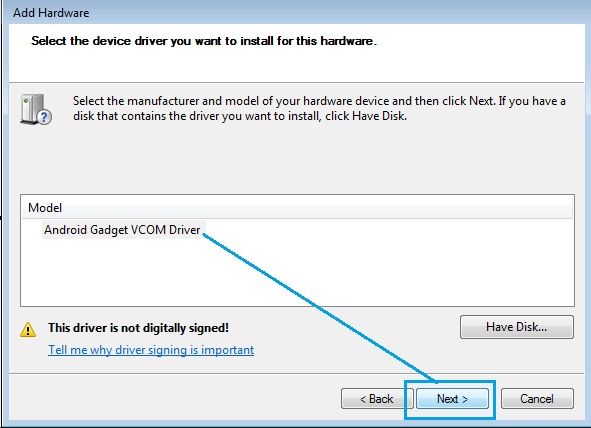Open the Have Disk... dialog
This screenshot has height=428, width=591.
[517, 327]
